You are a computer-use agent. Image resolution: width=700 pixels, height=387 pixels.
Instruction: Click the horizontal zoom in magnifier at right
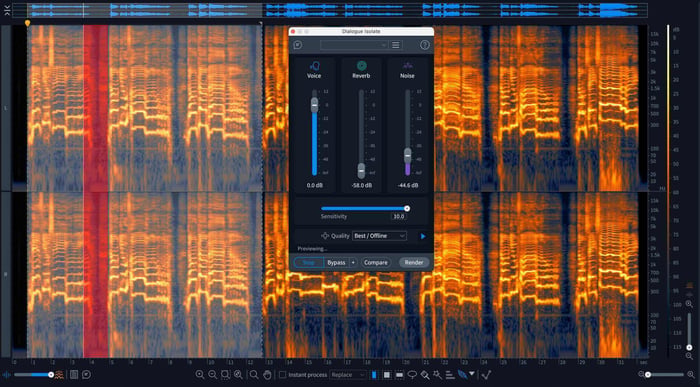click(x=692, y=375)
